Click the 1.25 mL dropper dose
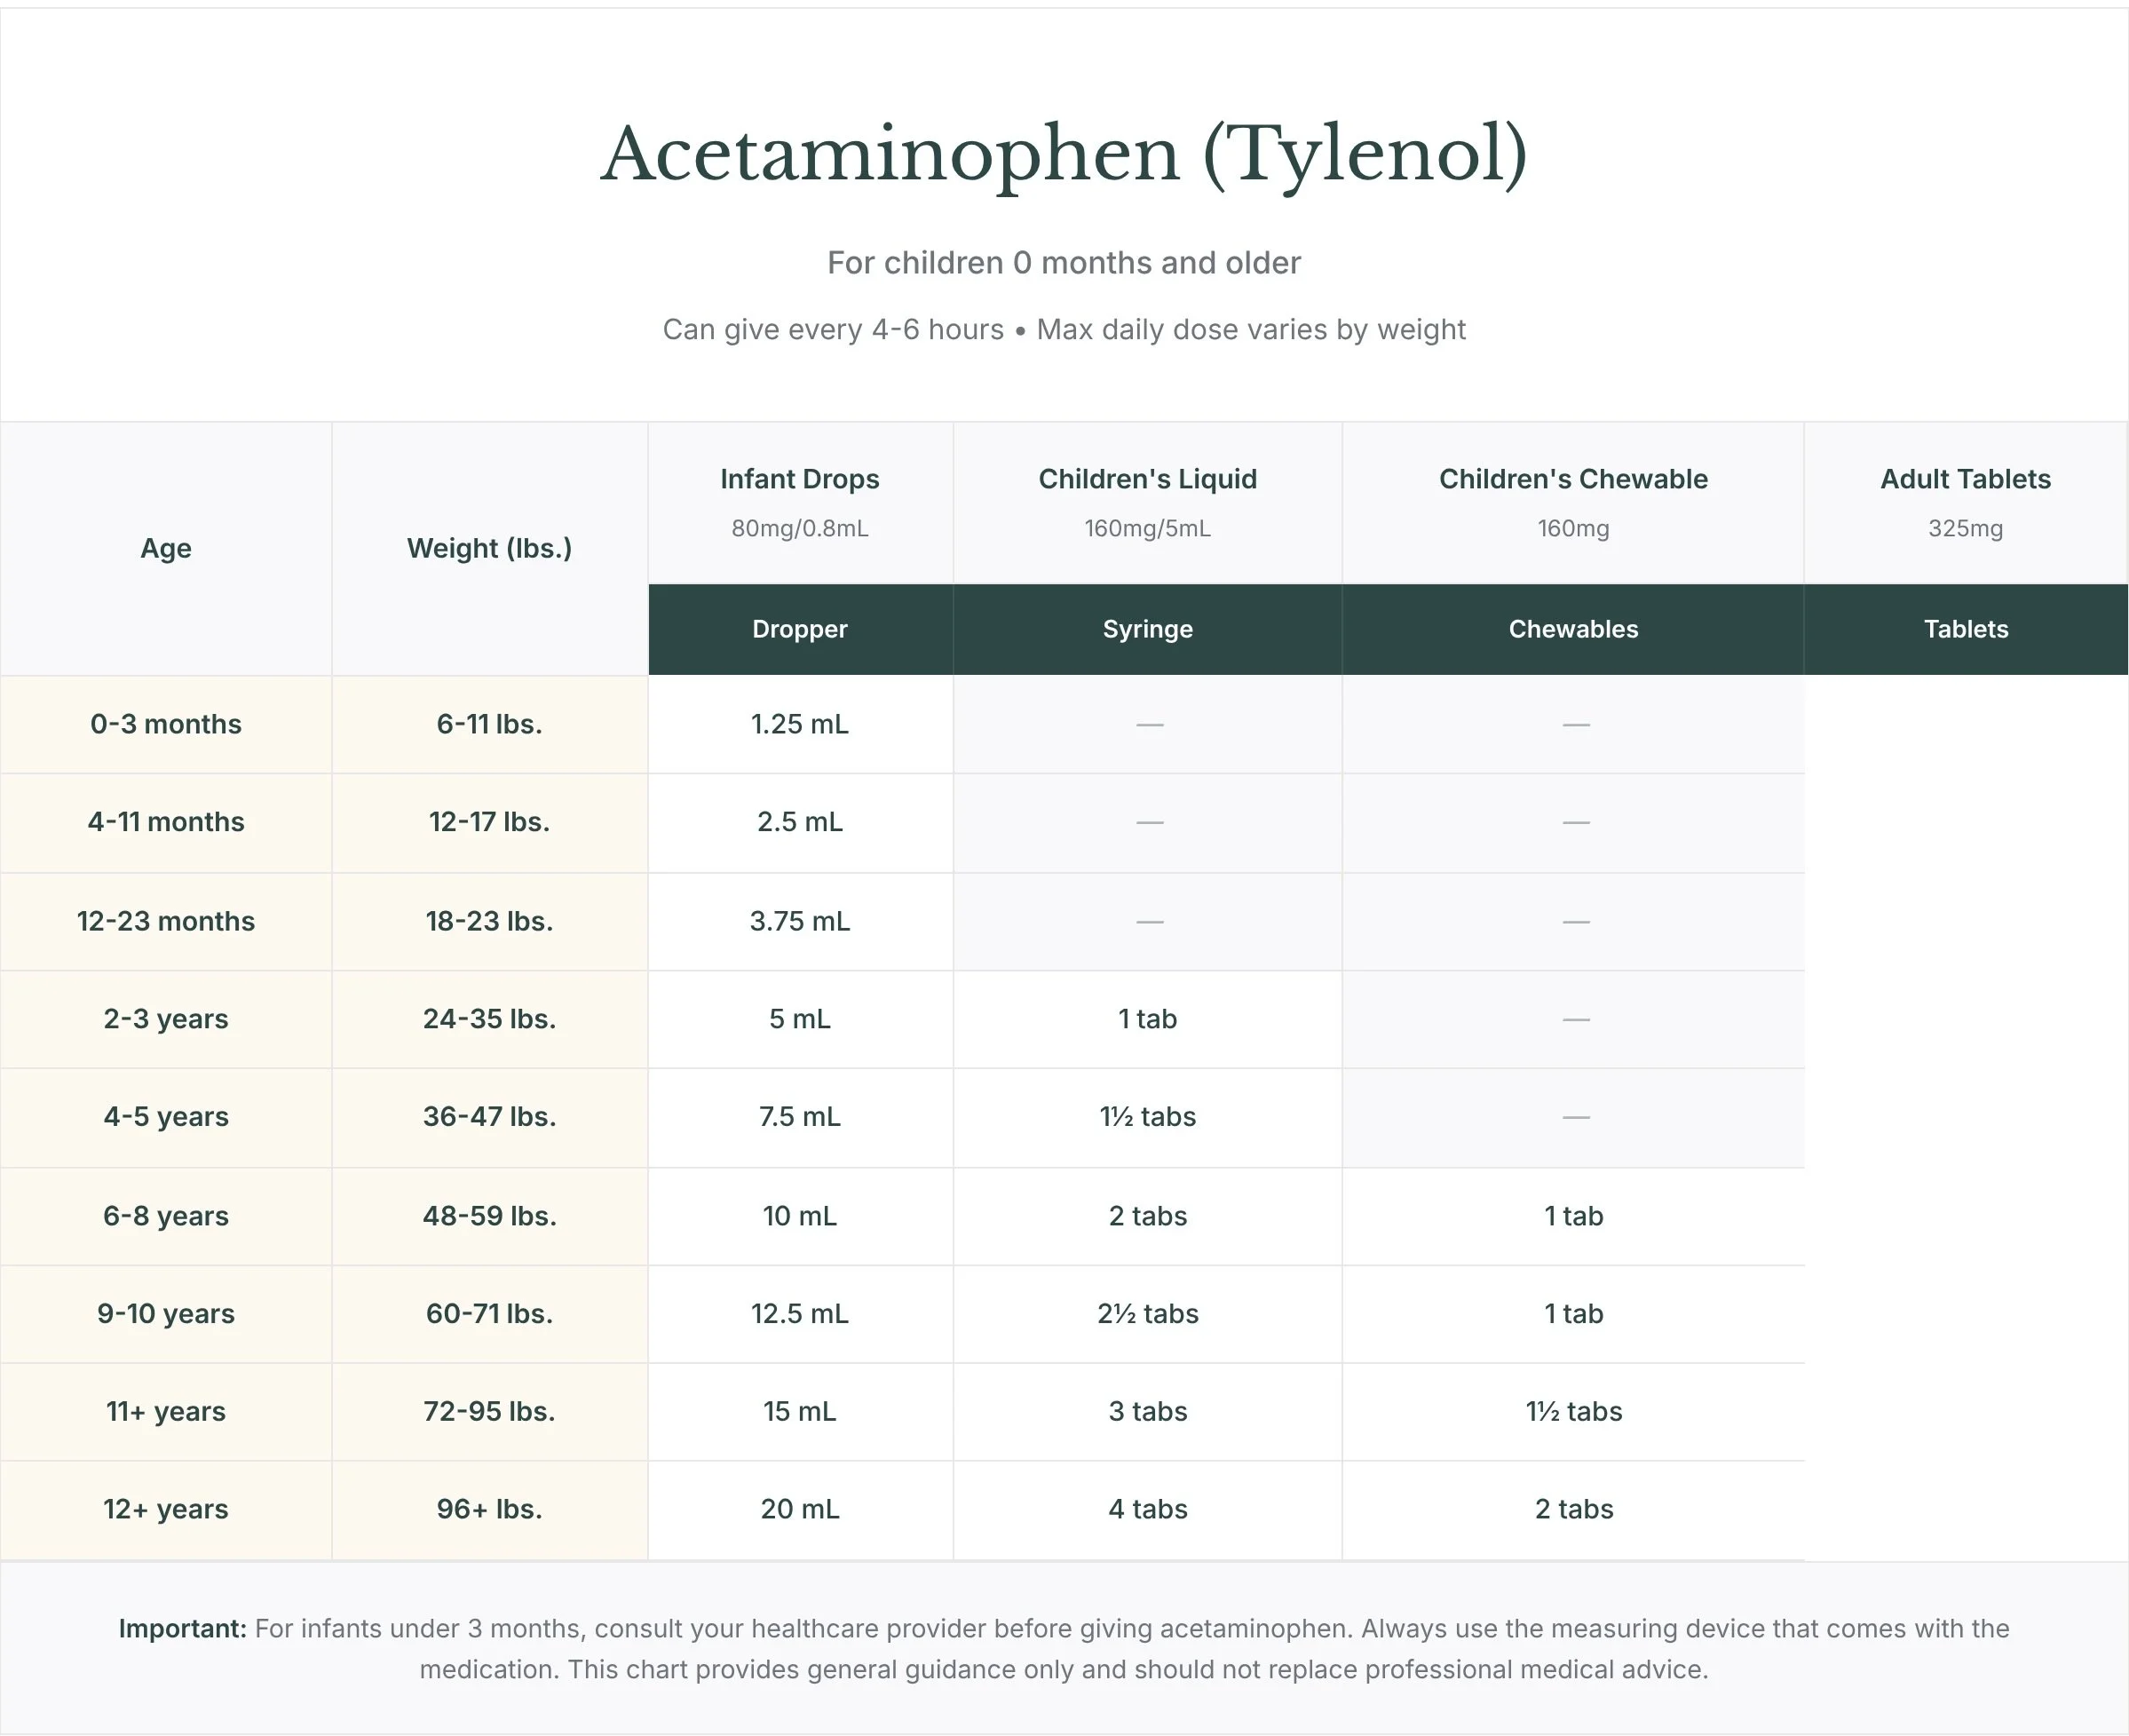Viewport: 2129px width, 1736px height. pos(799,724)
